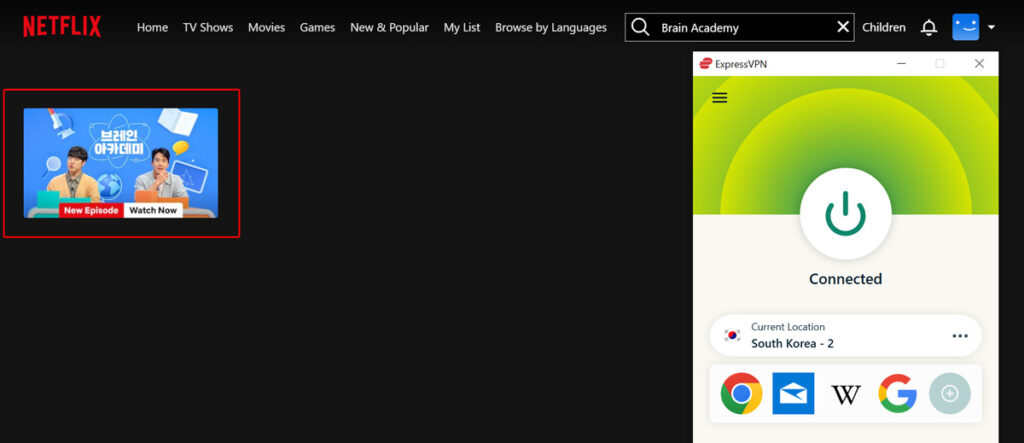Open the Games section

(x=317, y=27)
